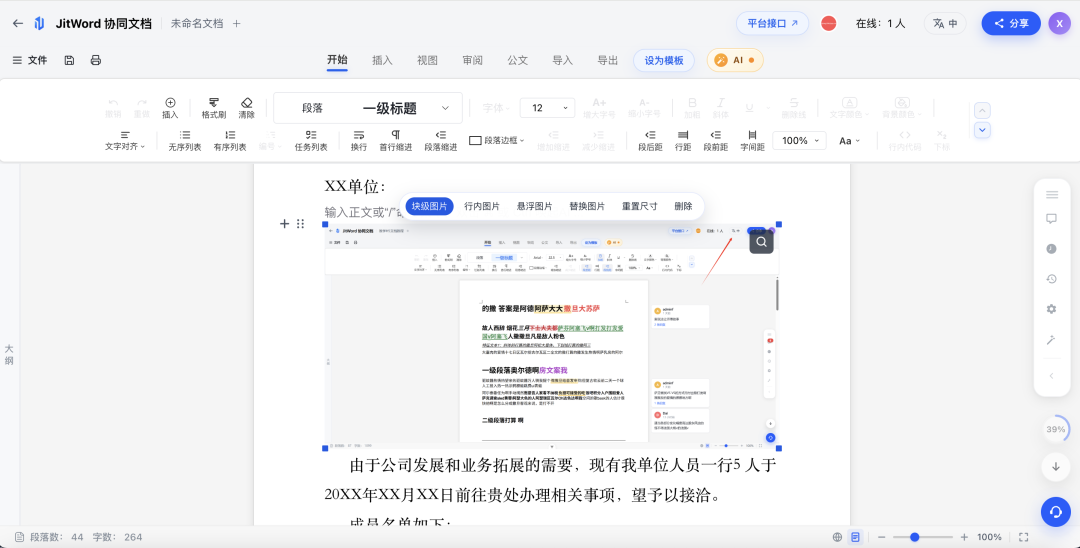Delete the image via 删除 button

683,206
